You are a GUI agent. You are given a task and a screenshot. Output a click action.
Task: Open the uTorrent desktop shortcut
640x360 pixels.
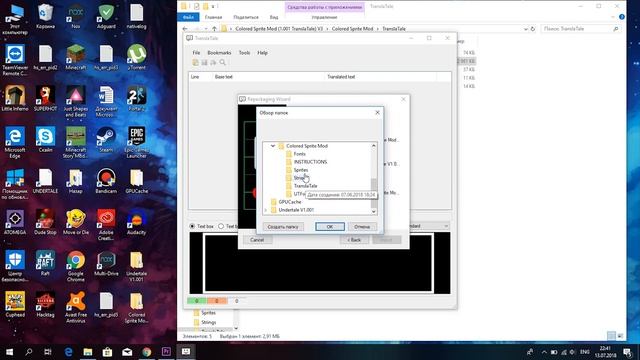(x=136, y=57)
